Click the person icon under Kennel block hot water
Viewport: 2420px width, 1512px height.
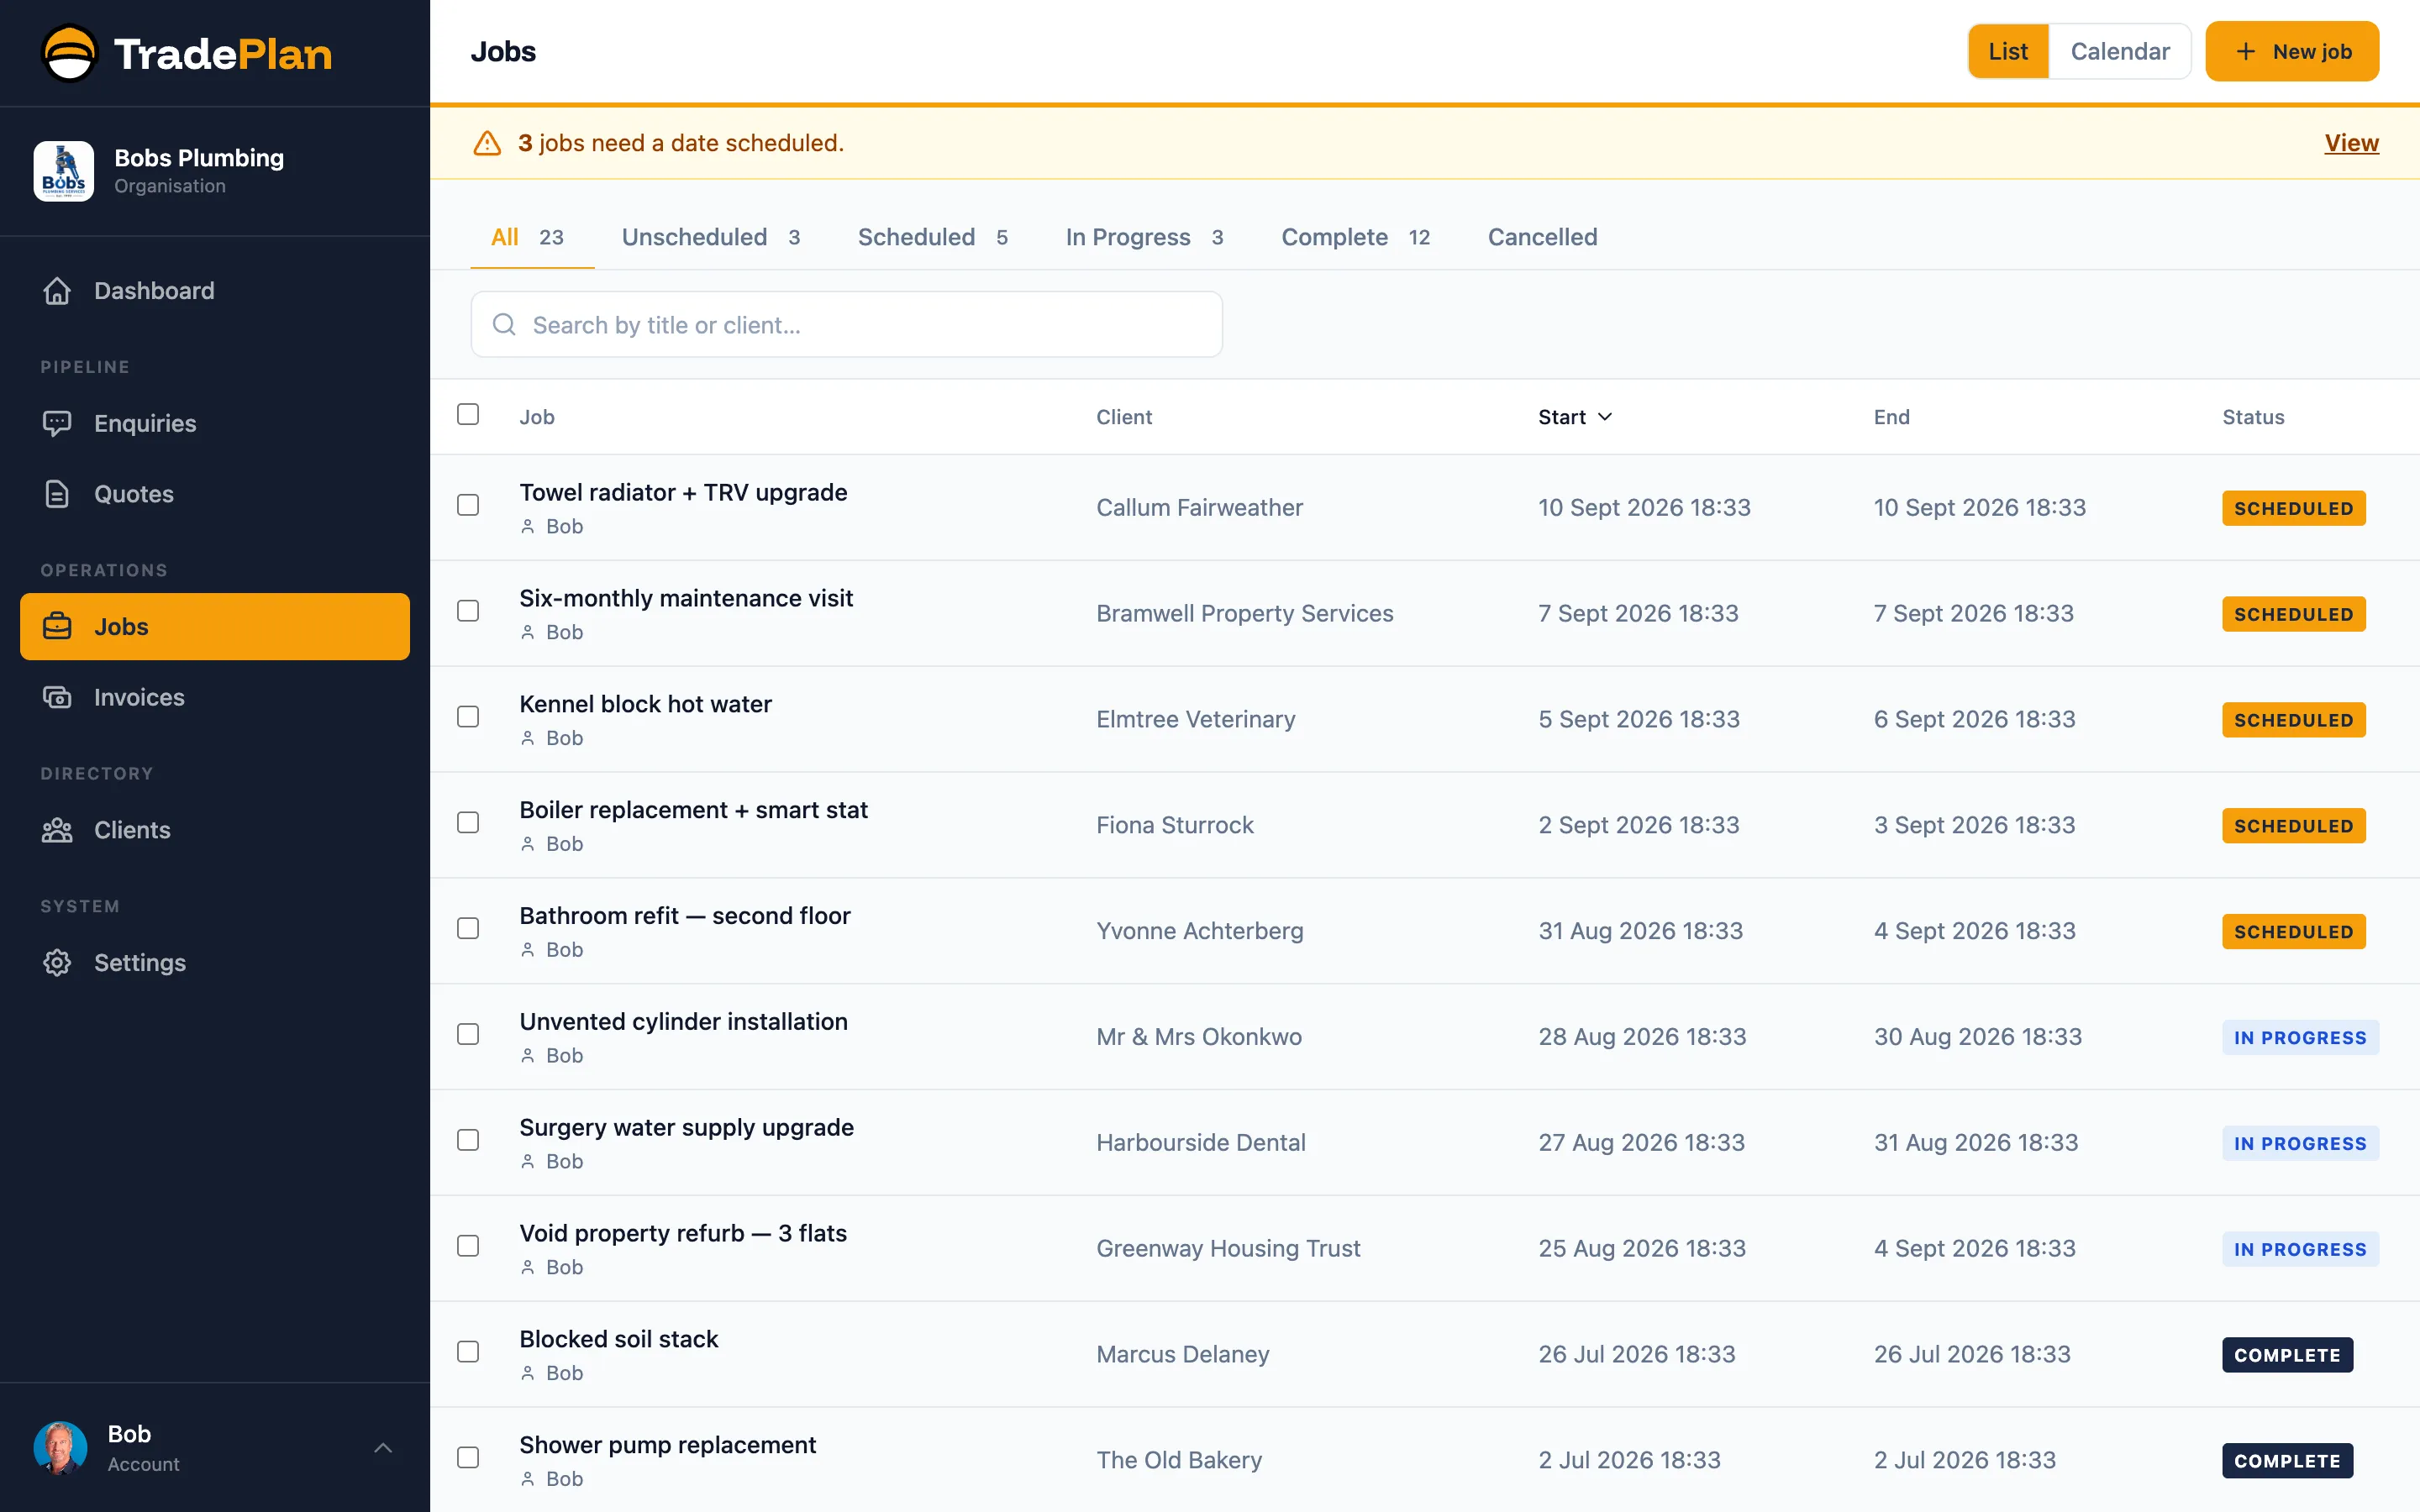(x=528, y=739)
